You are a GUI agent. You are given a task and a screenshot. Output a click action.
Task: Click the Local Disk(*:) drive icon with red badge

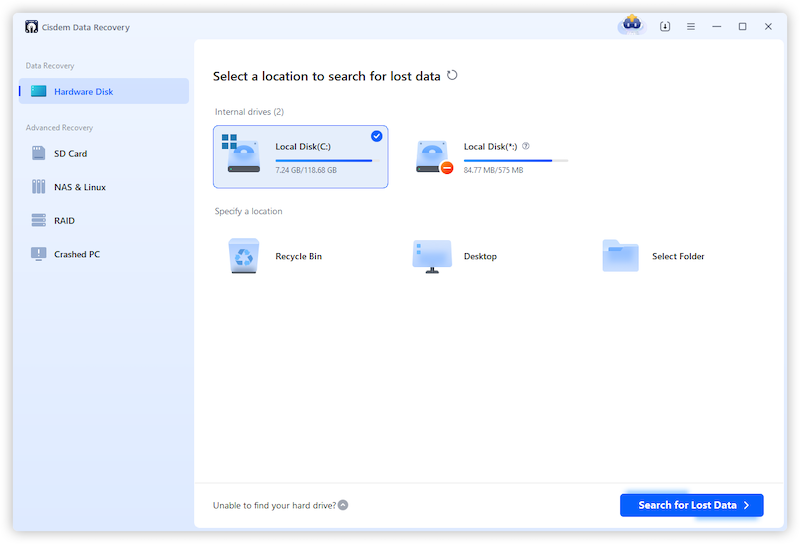coord(434,157)
